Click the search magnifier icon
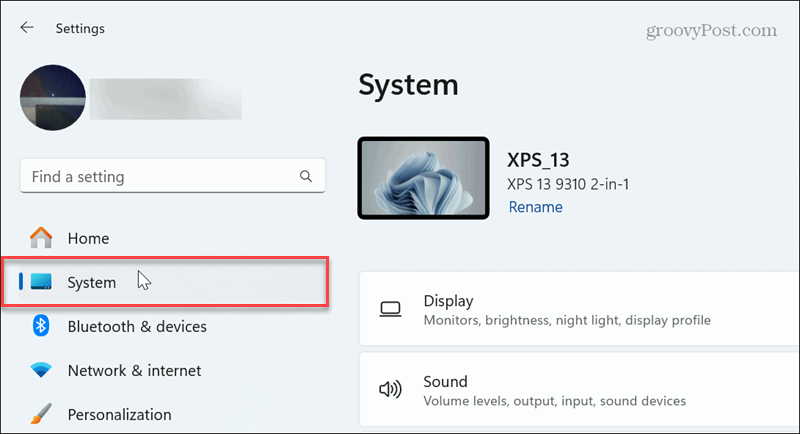This screenshot has width=800, height=434. pos(306,176)
